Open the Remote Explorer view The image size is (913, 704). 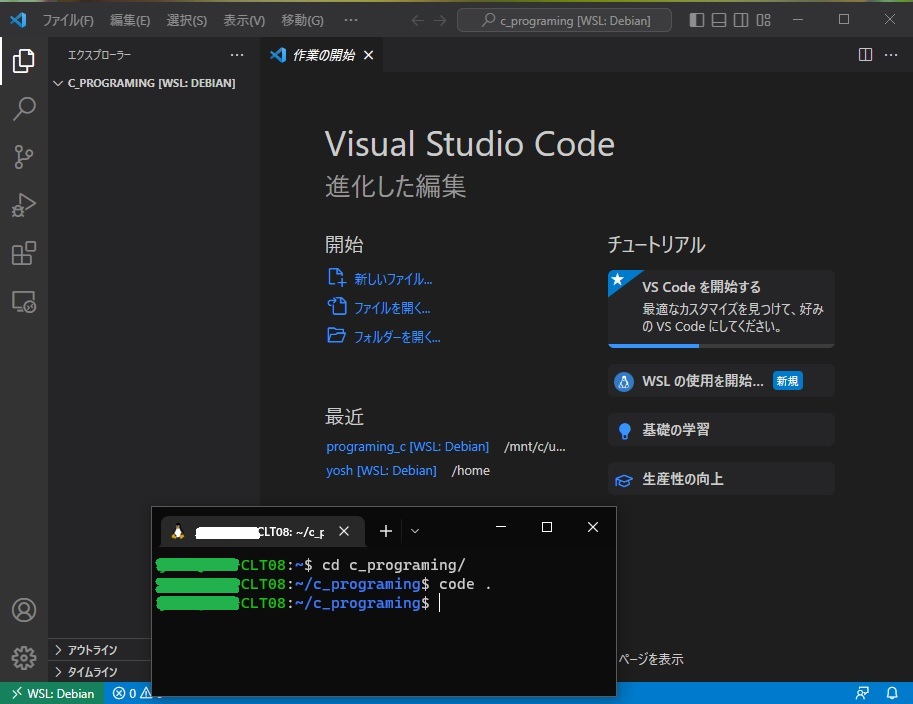point(24,302)
